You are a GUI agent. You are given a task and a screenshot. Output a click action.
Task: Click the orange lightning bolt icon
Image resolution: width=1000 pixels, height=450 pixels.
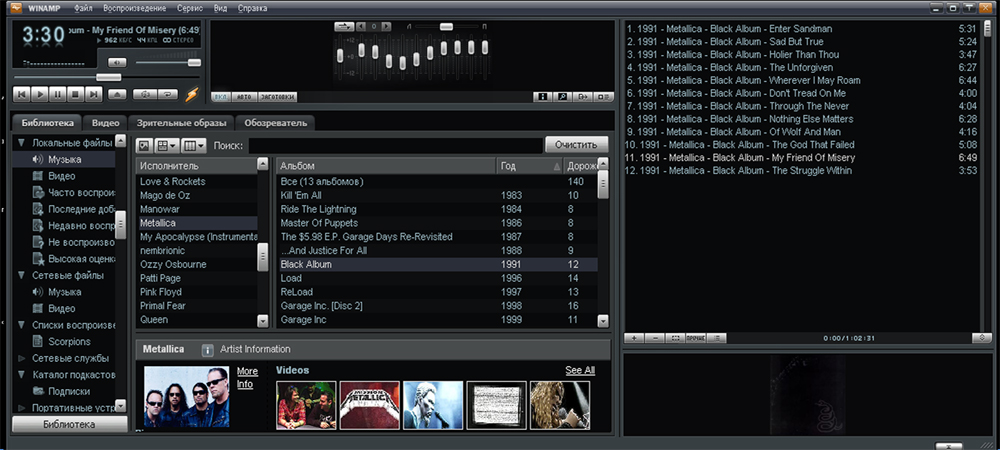coord(192,94)
